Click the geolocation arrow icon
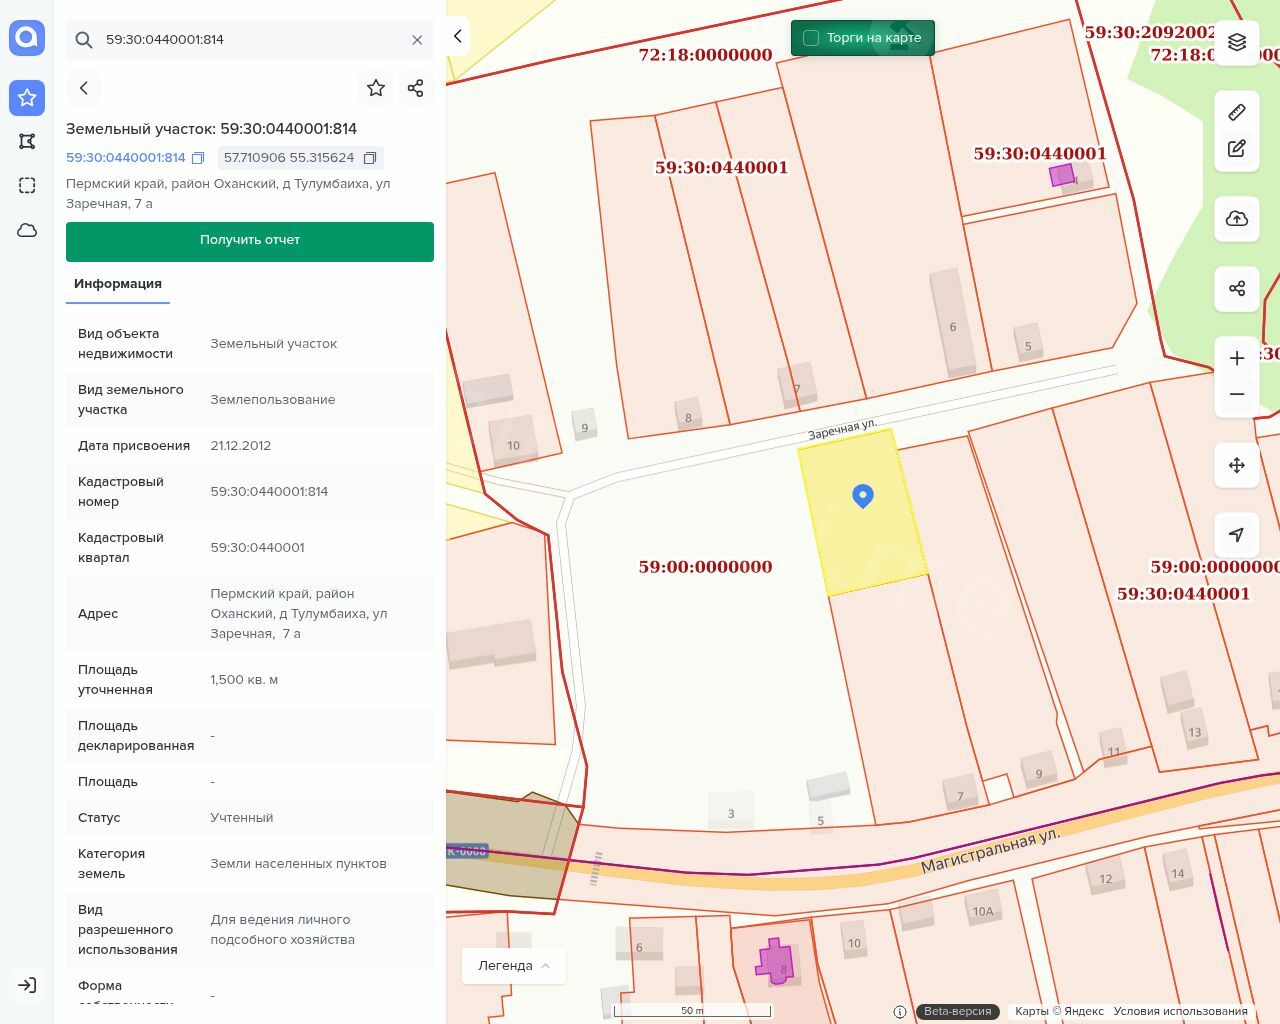 1237,535
